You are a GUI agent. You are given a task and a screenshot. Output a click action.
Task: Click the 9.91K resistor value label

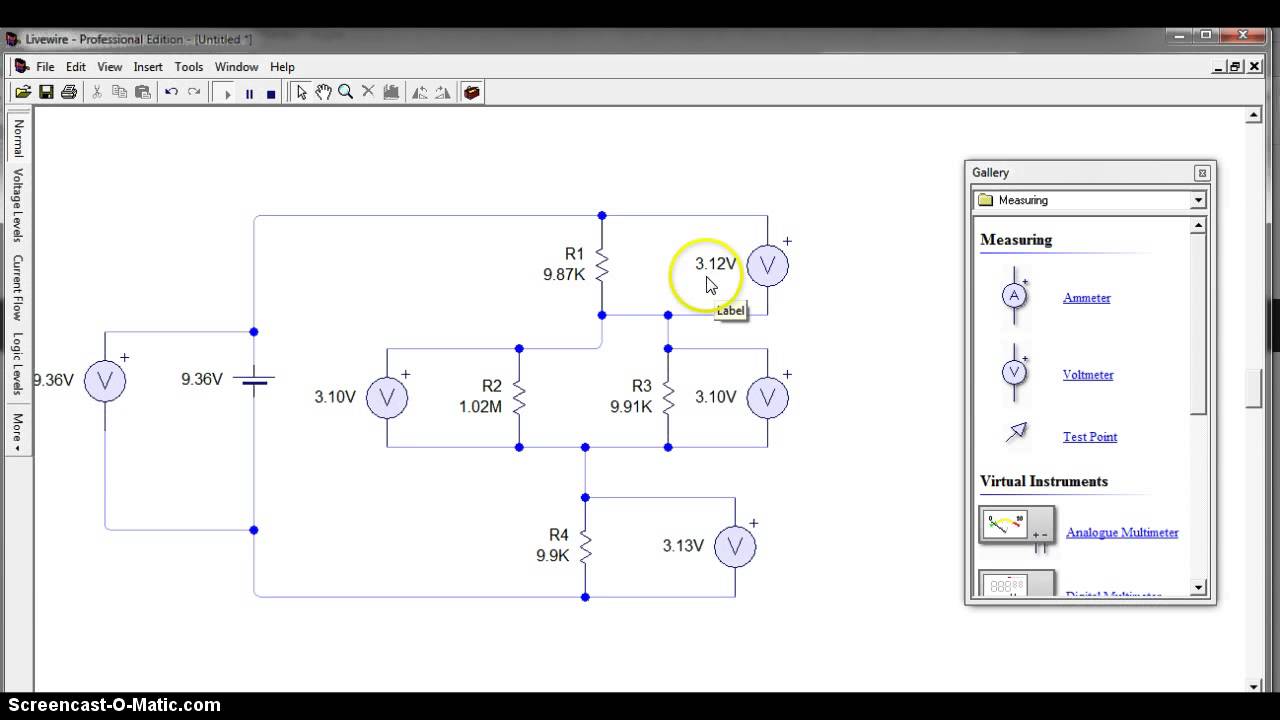[x=631, y=407]
